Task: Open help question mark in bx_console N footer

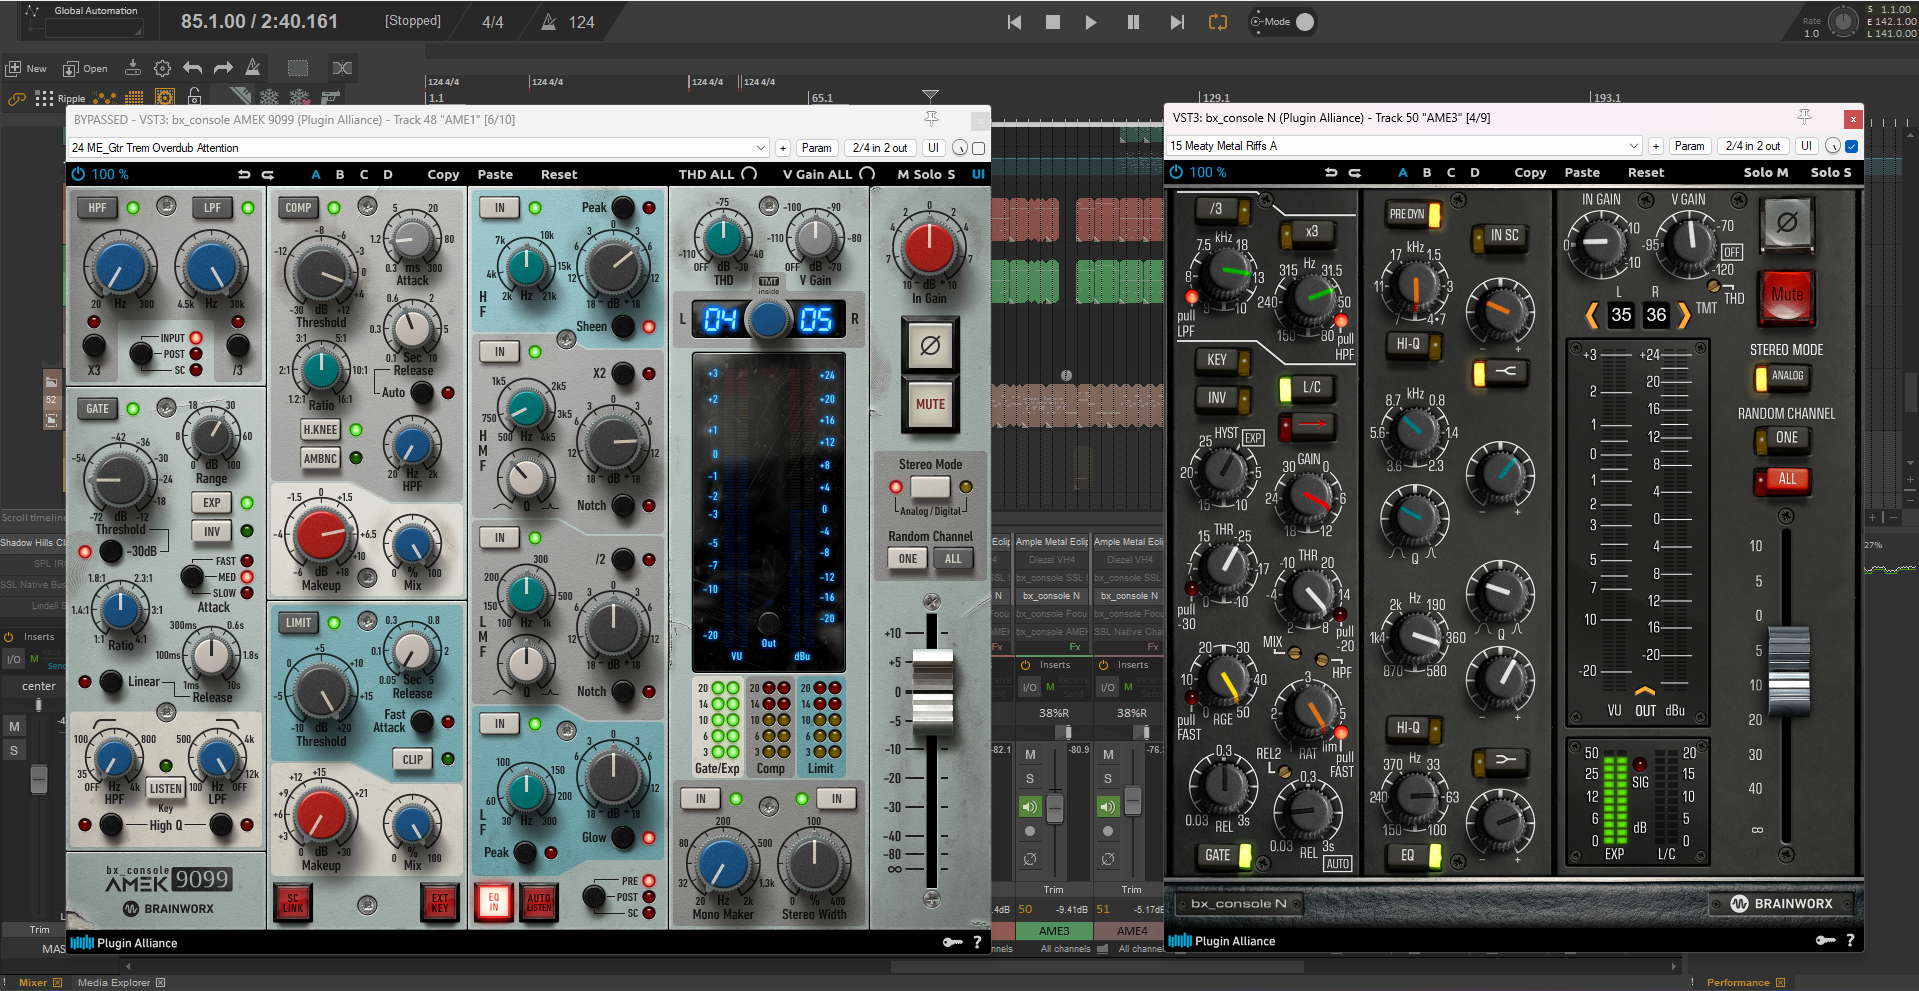Action: coord(1850,940)
